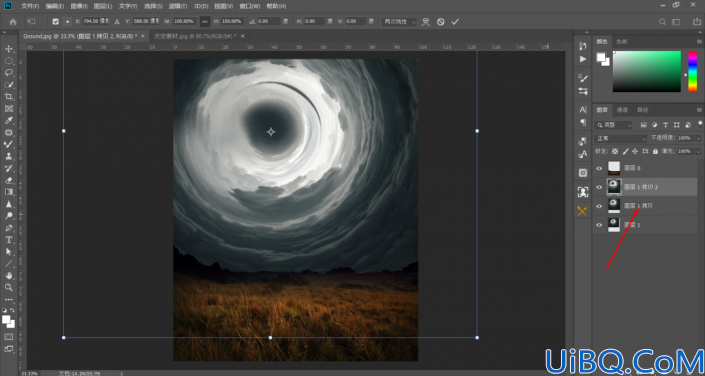Select the Zoom tool
This screenshot has height=376, width=705.
click(9, 287)
